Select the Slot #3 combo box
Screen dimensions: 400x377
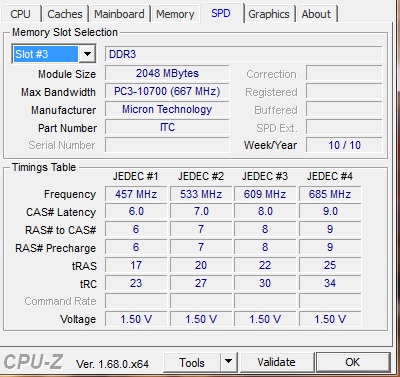[x=54, y=54]
